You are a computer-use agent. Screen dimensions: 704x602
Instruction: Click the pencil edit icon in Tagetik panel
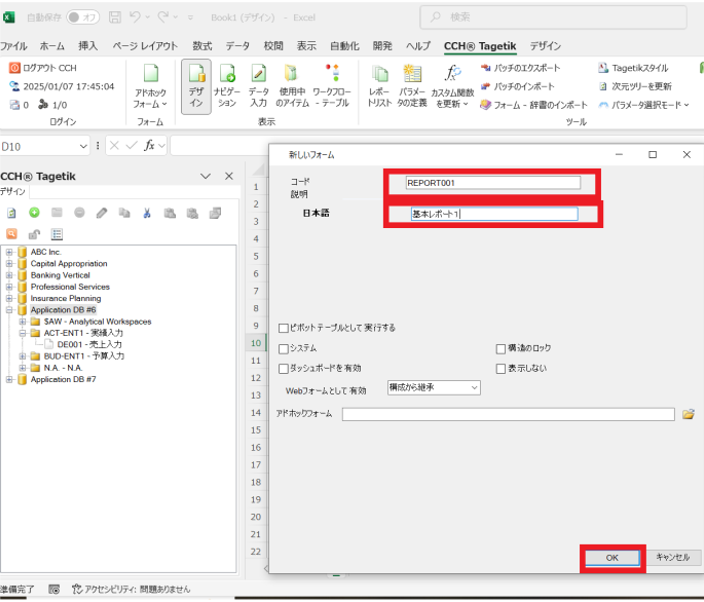click(102, 212)
